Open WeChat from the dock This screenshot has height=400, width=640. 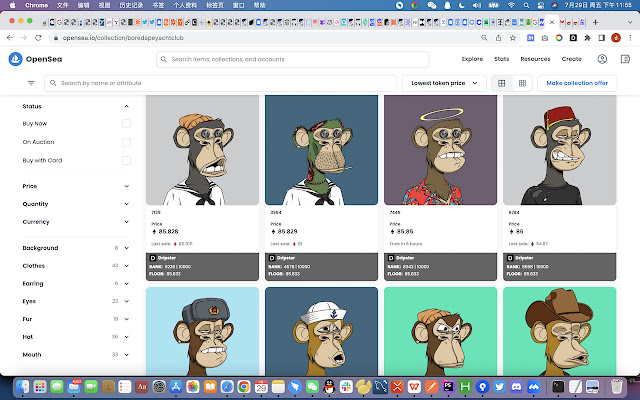pos(312,386)
